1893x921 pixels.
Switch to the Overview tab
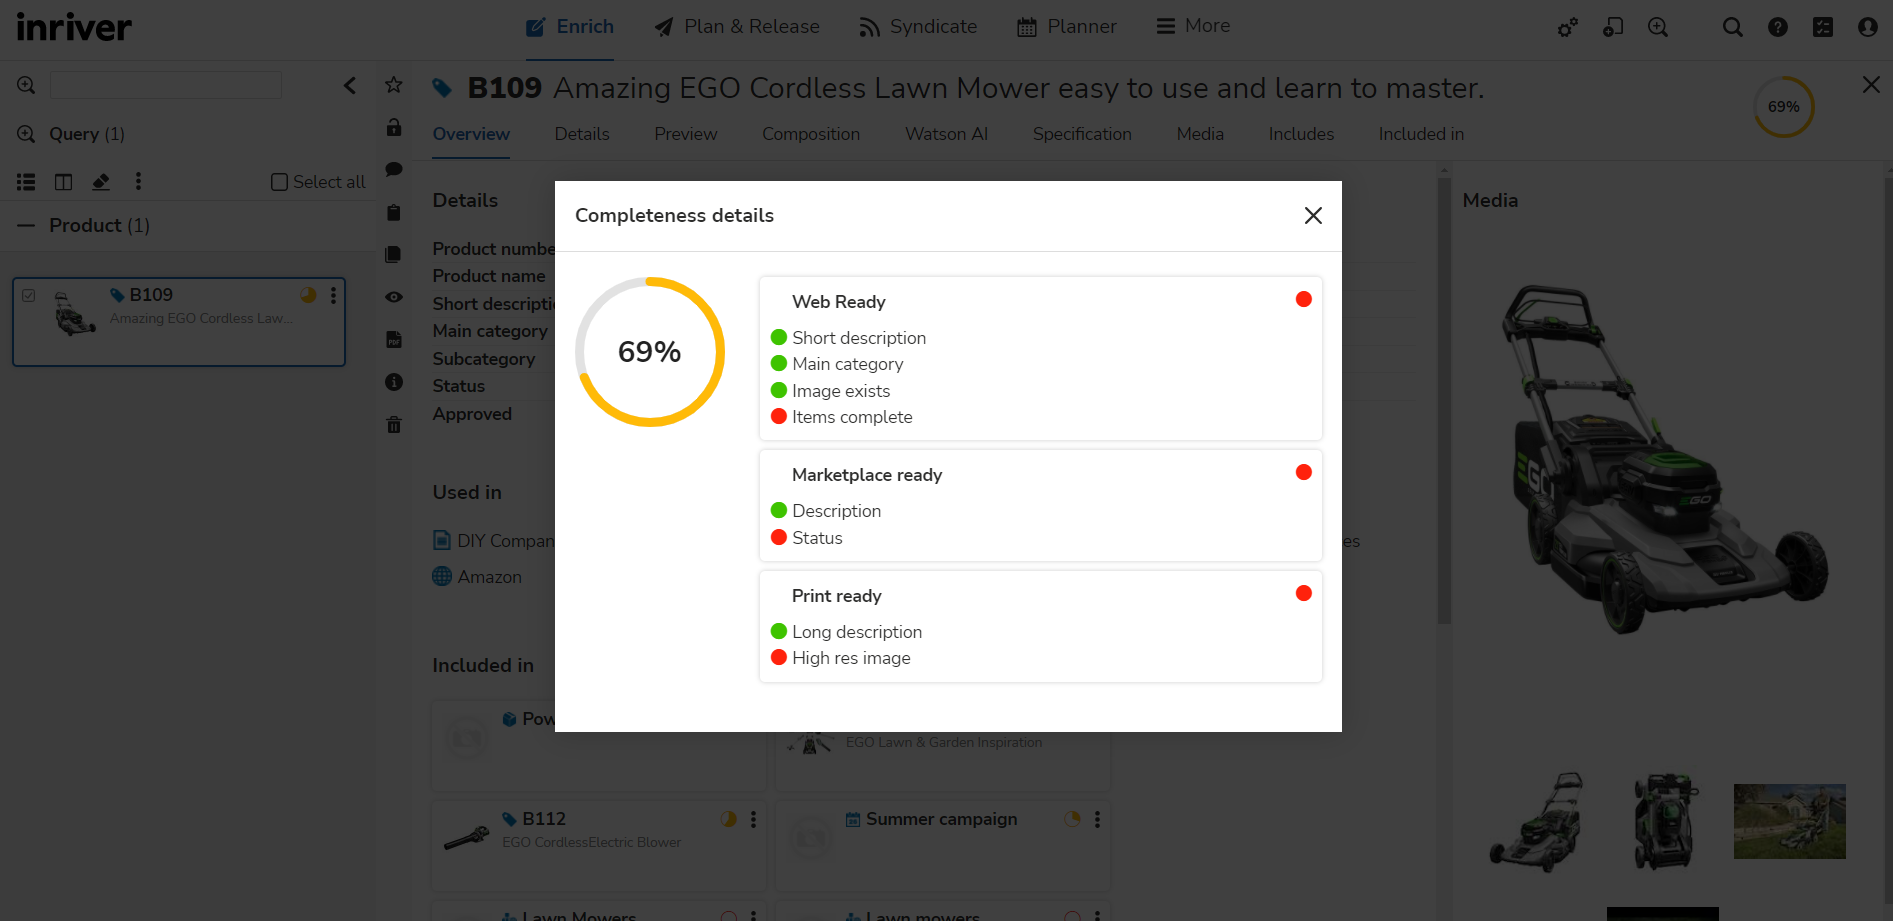[471, 134]
